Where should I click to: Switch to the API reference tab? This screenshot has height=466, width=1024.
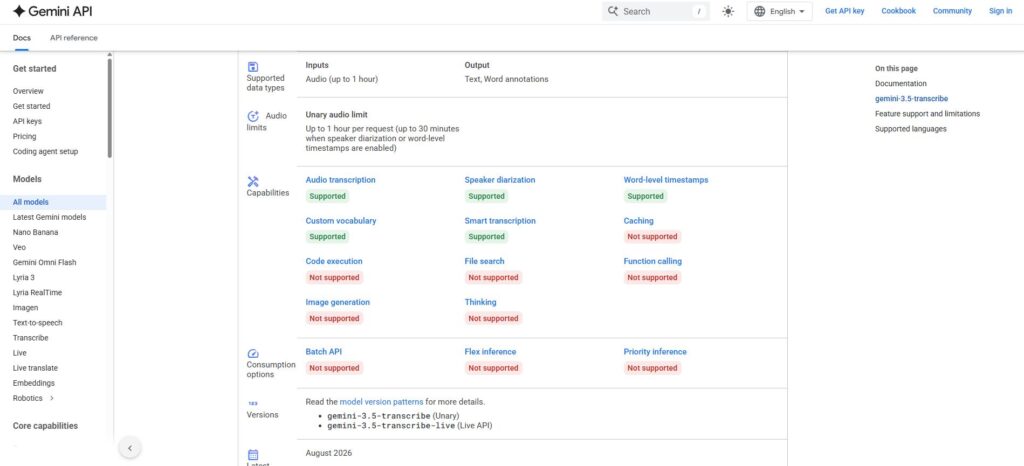coord(74,38)
